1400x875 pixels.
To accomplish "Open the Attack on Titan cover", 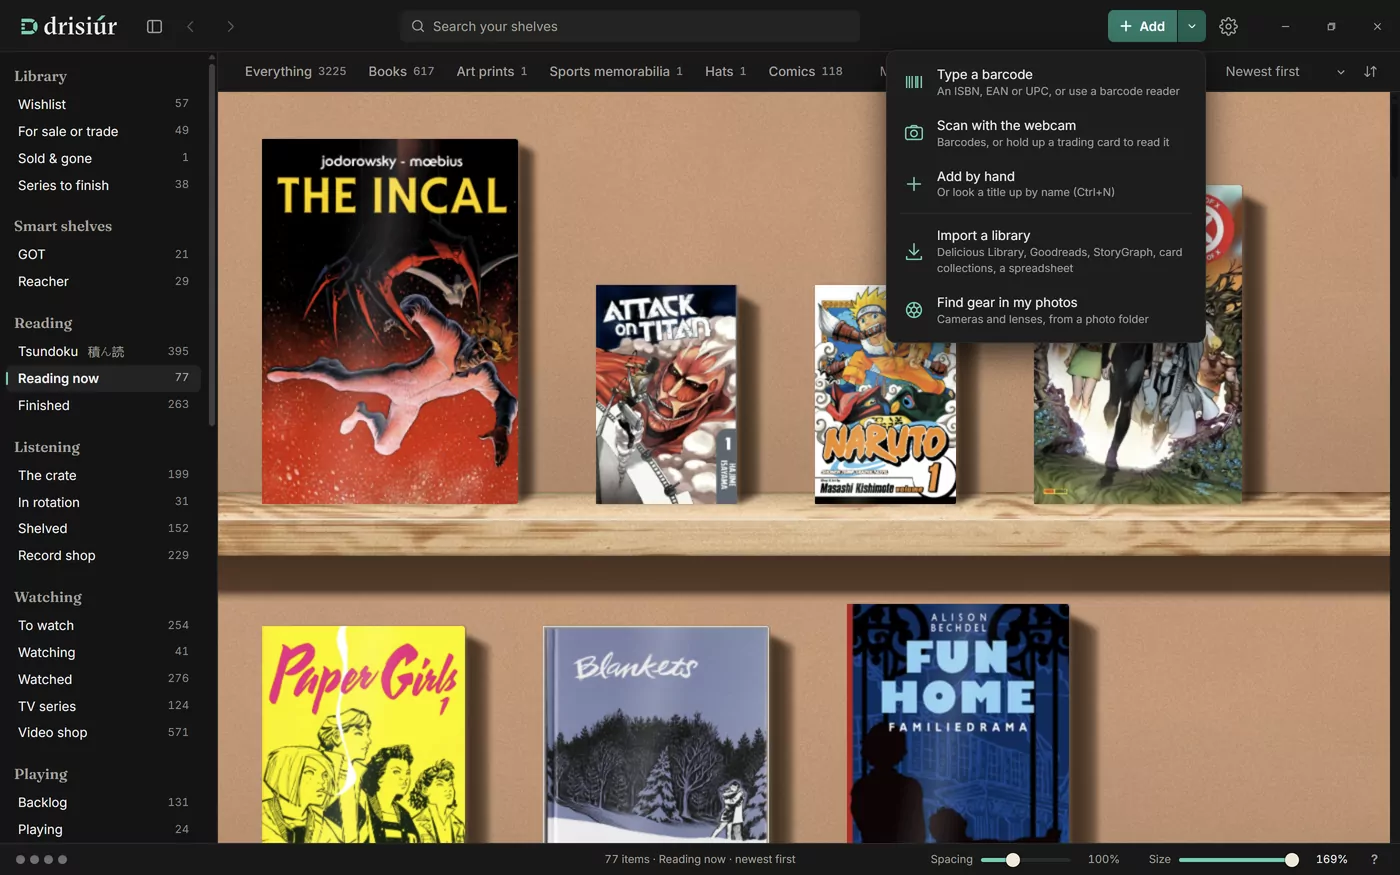I will [x=666, y=394].
